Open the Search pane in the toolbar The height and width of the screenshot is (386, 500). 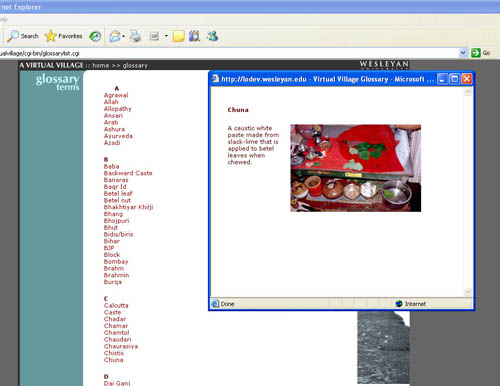pyautogui.click(x=22, y=36)
